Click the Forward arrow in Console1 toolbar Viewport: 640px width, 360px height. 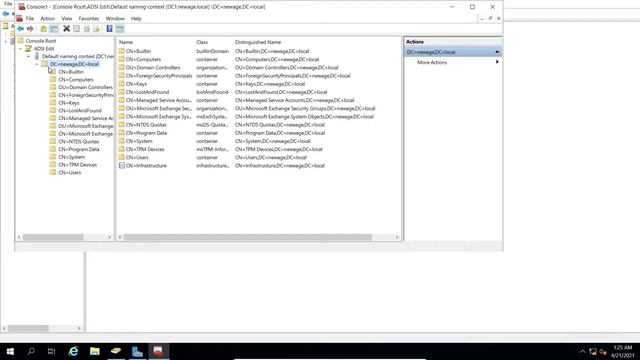(30, 29)
